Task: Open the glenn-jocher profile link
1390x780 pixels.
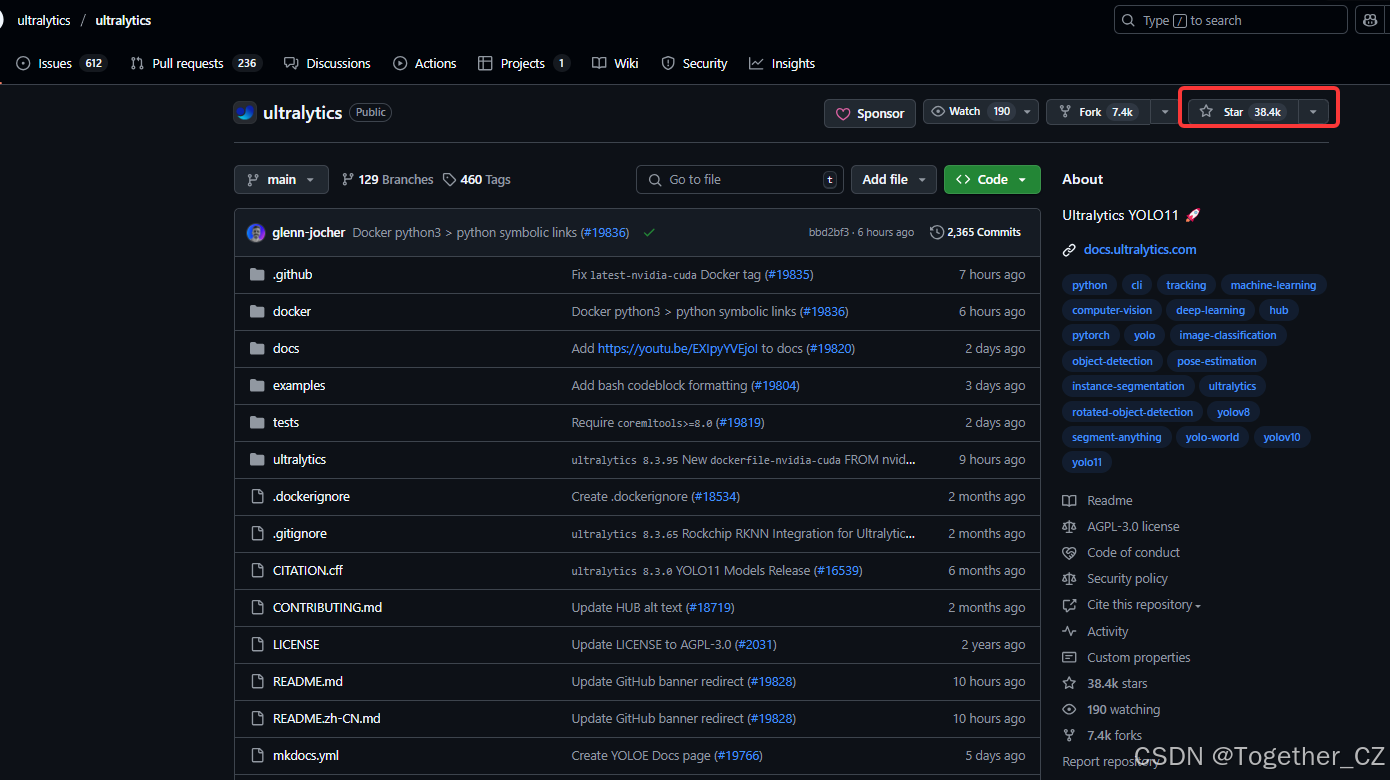Action: [x=309, y=232]
